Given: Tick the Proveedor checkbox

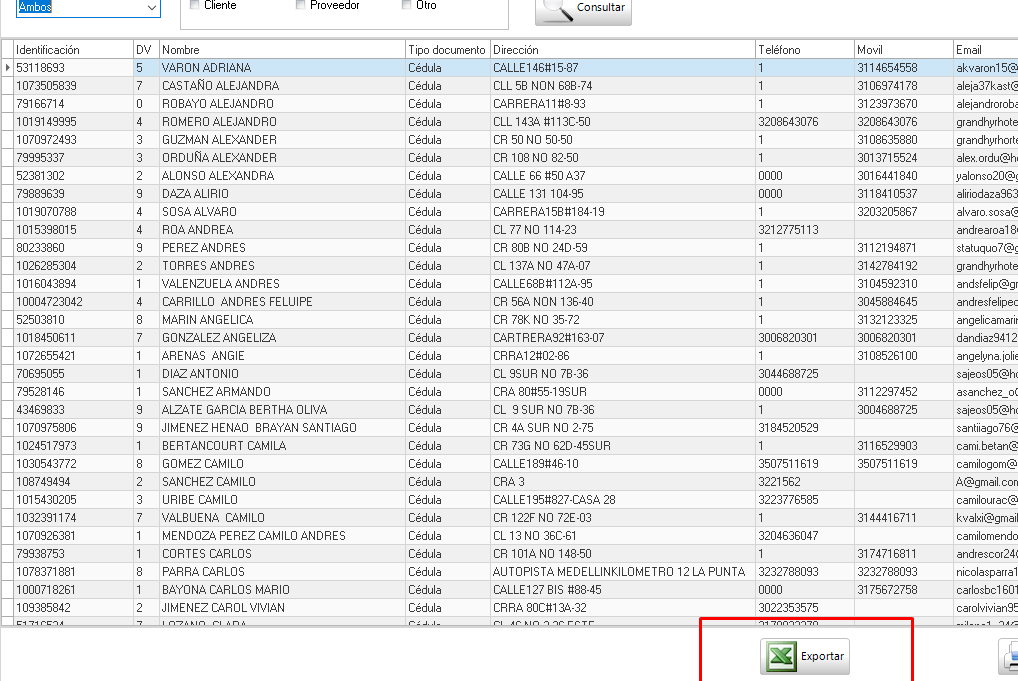Looking at the screenshot, I should click(x=301, y=5).
